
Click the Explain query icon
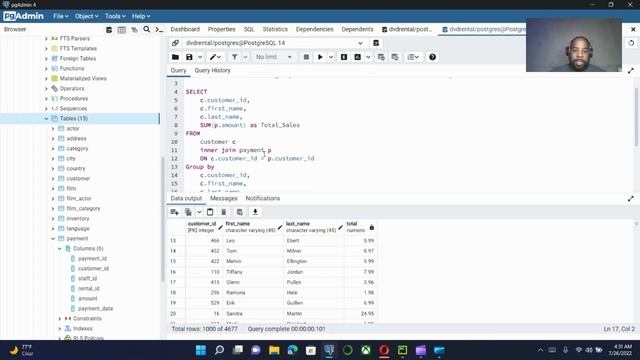[x=344, y=57]
